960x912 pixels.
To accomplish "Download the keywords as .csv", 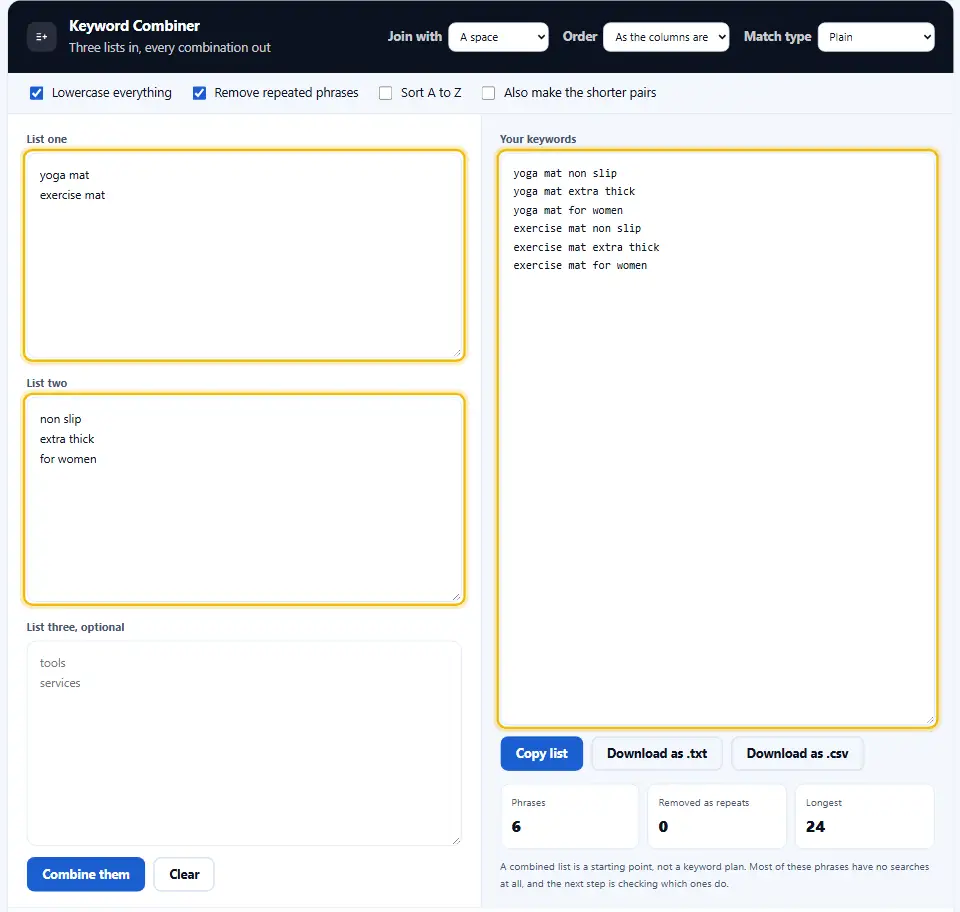I will 797,753.
